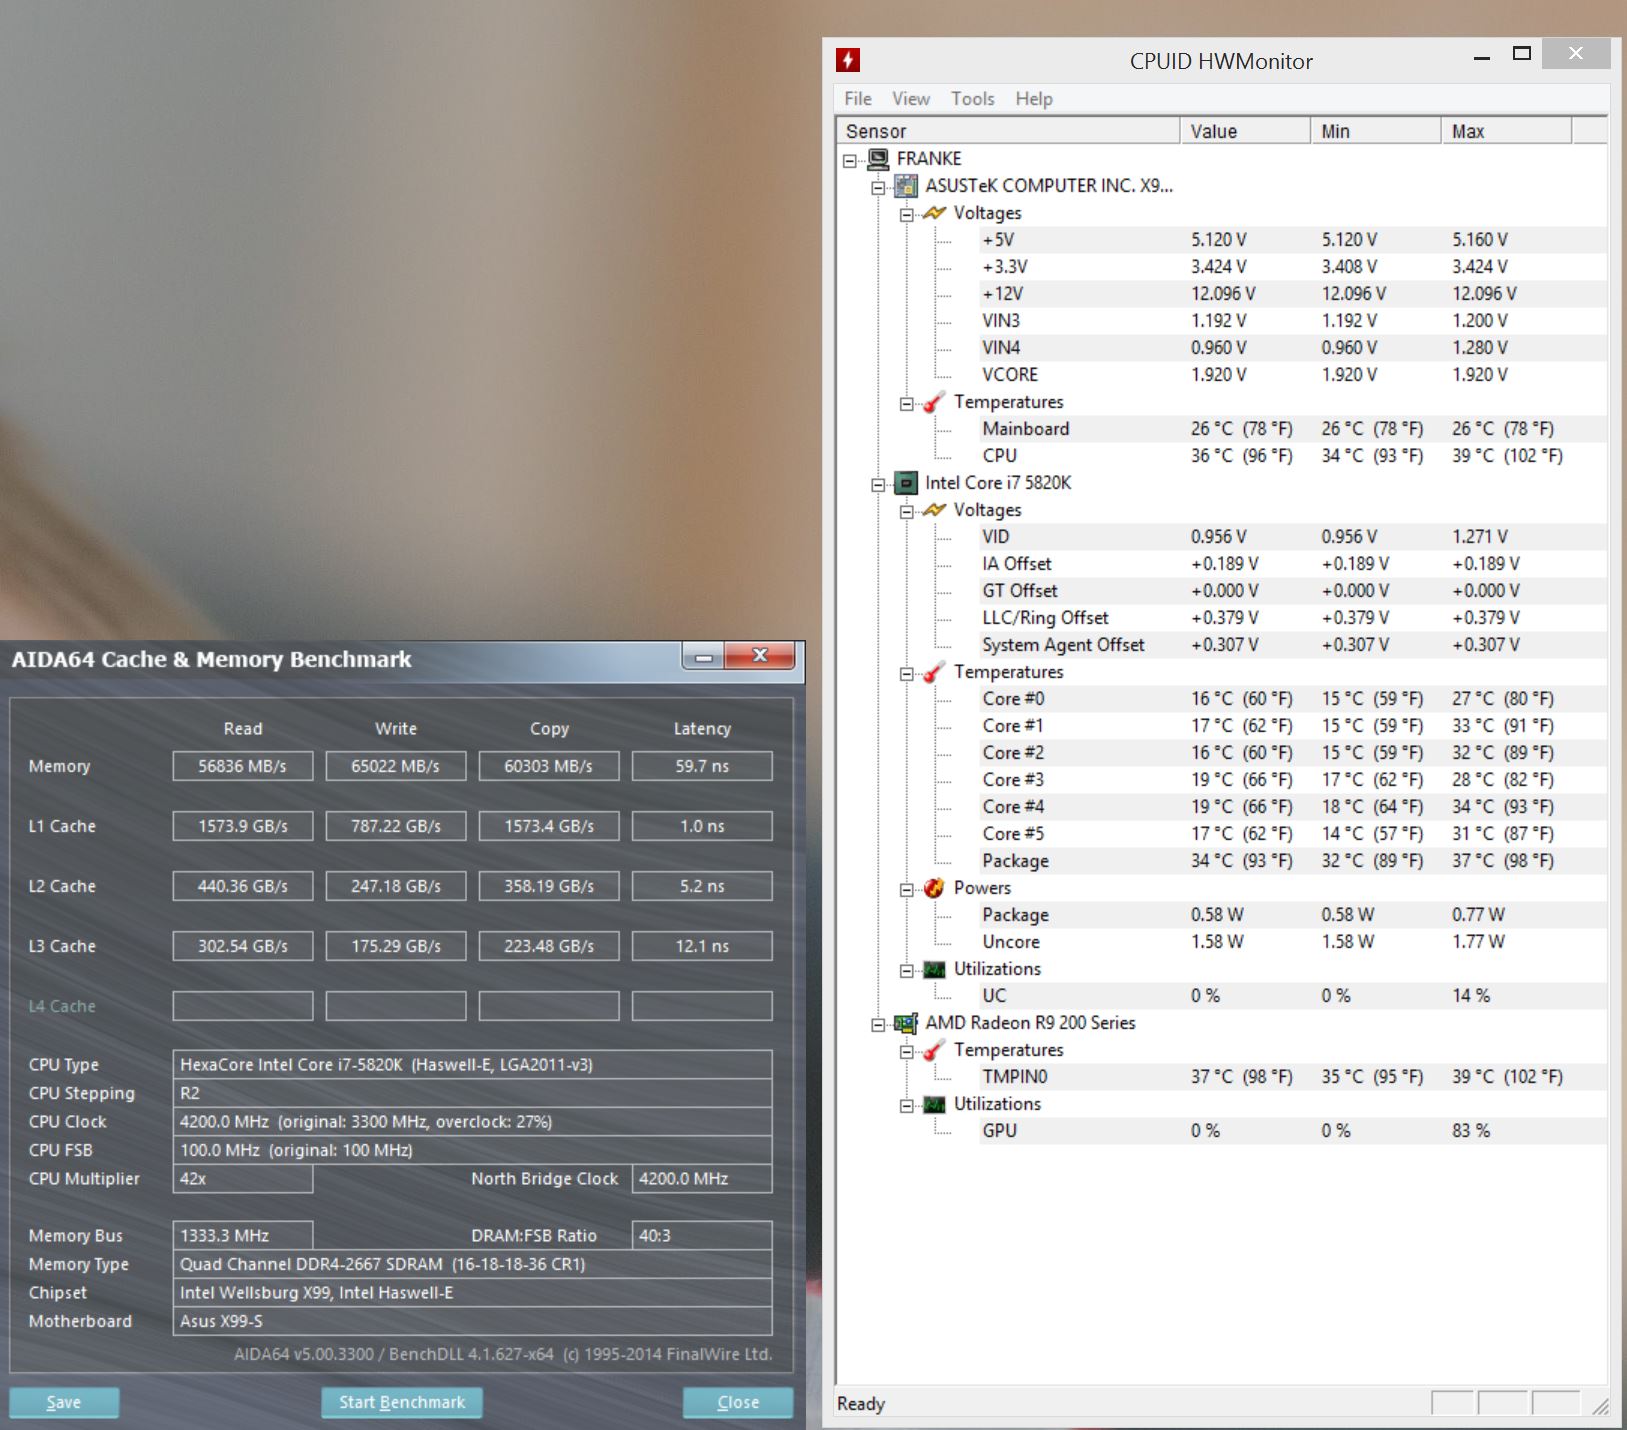The image size is (1627, 1430).
Task: Click the Max column header
Action: (1507, 131)
